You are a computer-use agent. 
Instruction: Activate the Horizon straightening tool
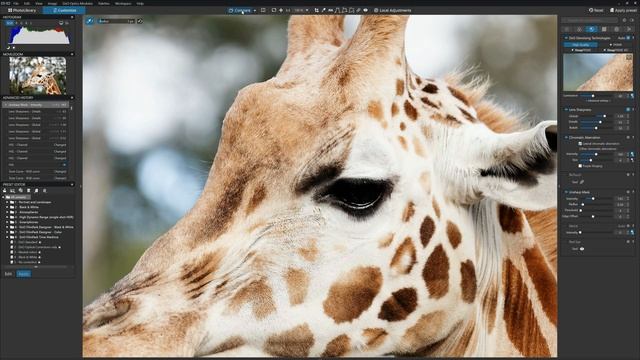(x=330, y=10)
